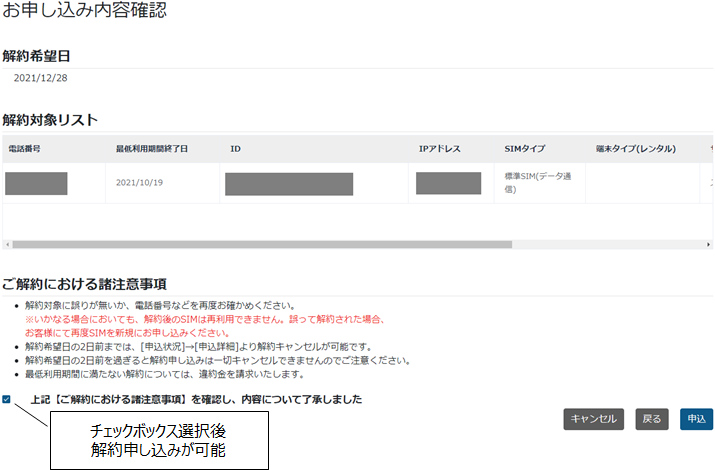Click the 違約金を請求いたします notice
Viewport: 715px width, 470px height.
tap(164, 374)
